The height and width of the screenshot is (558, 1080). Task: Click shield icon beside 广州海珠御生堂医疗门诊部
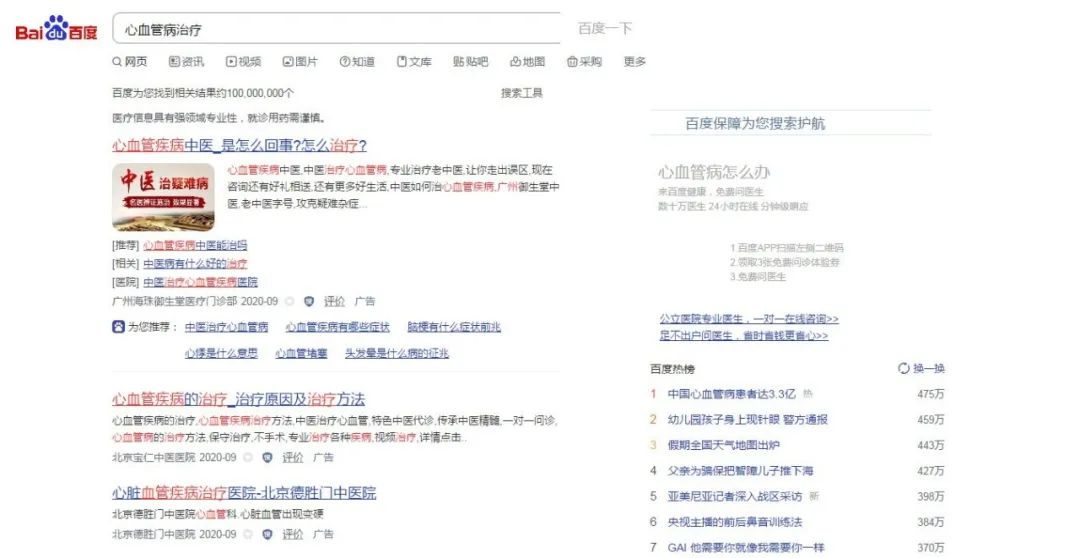point(309,301)
